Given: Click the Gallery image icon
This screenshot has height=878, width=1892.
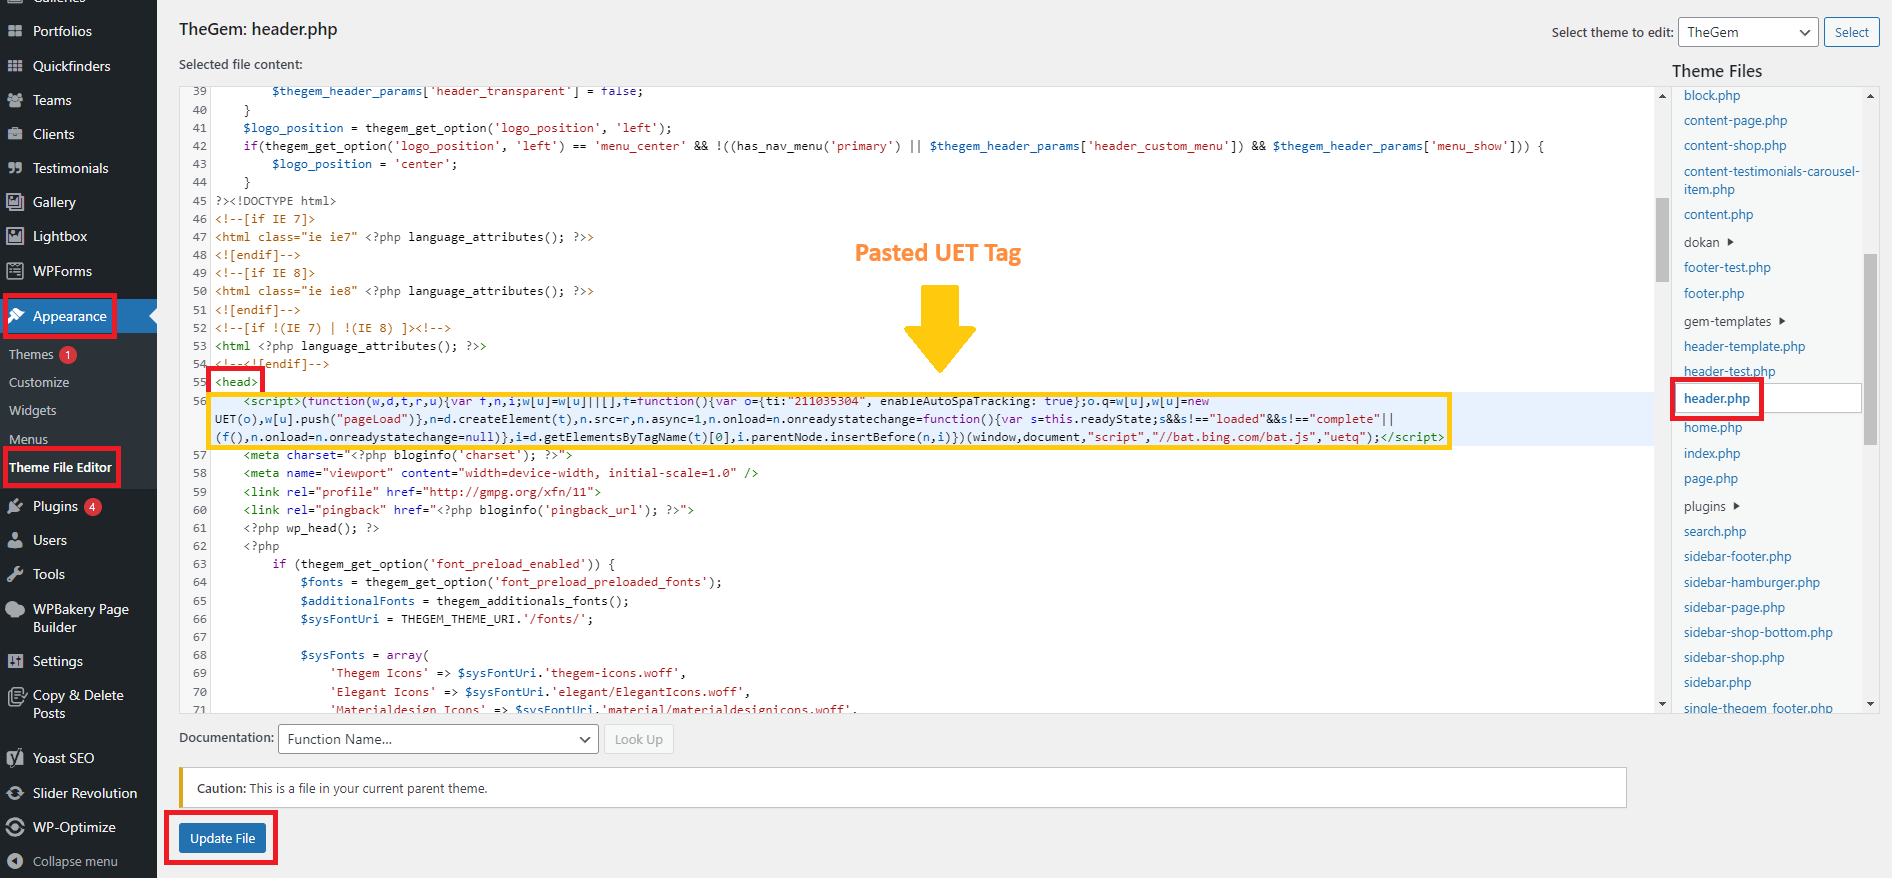Looking at the screenshot, I should [15, 202].
